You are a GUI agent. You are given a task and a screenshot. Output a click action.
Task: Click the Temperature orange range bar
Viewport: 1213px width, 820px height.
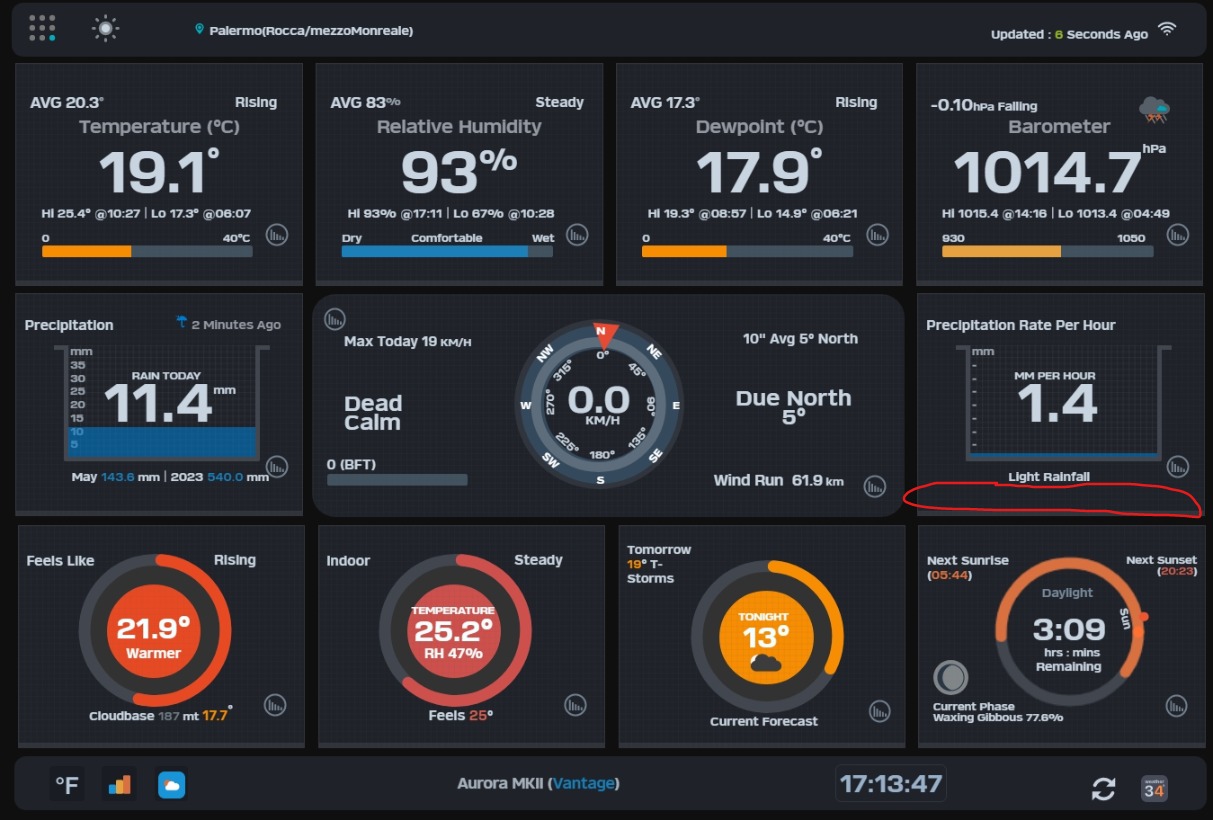coord(87,252)
